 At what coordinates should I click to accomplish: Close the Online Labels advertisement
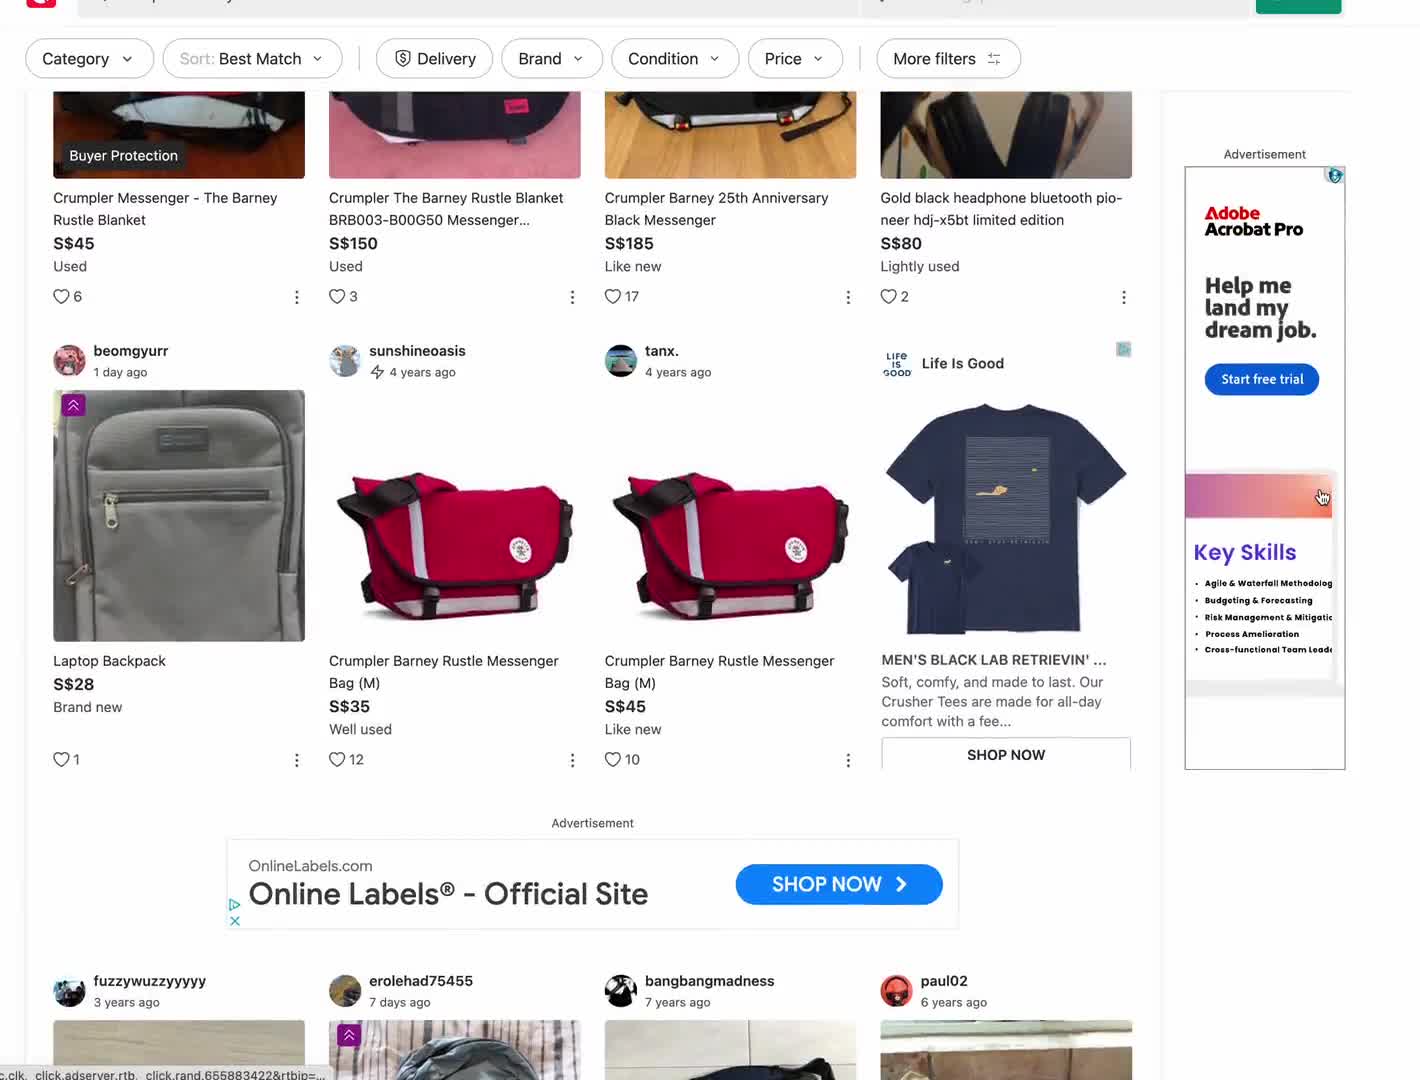coord(235,921)
